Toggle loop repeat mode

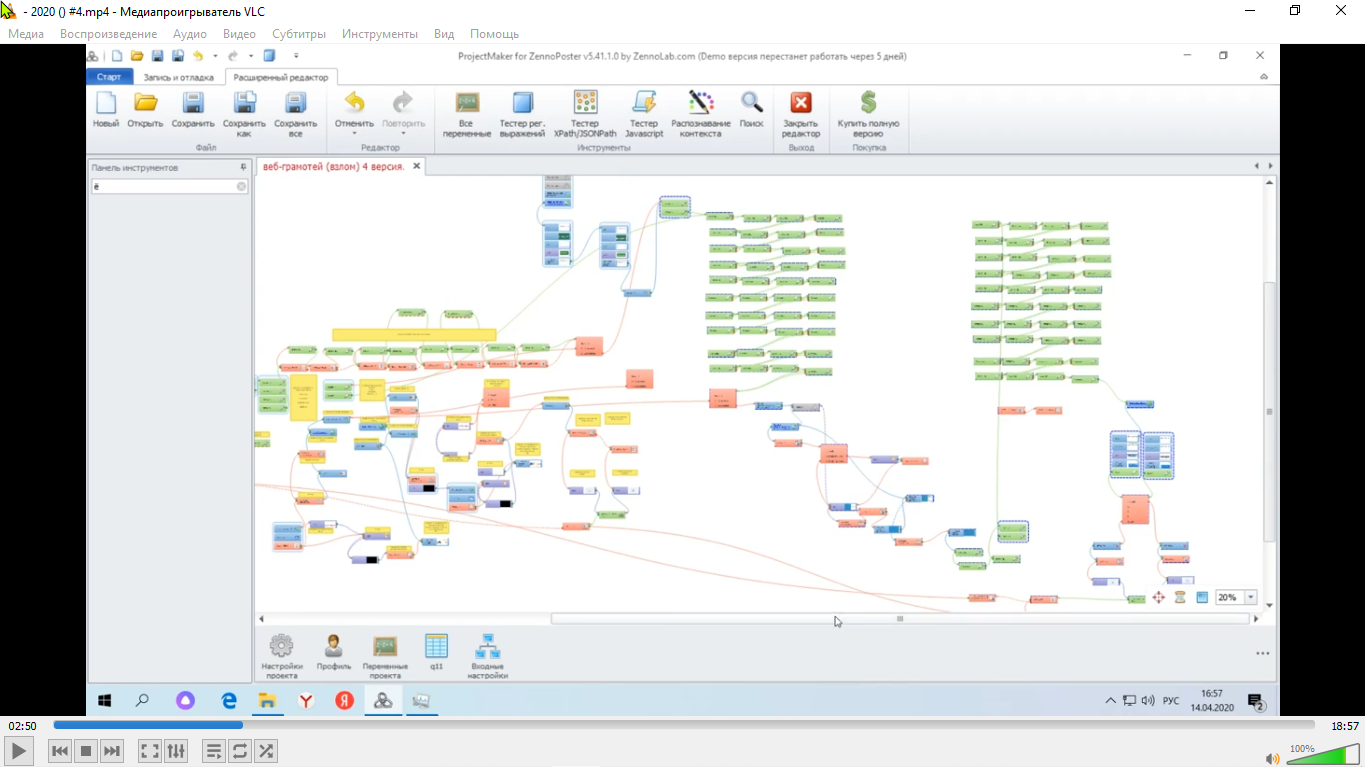[240, 751]
